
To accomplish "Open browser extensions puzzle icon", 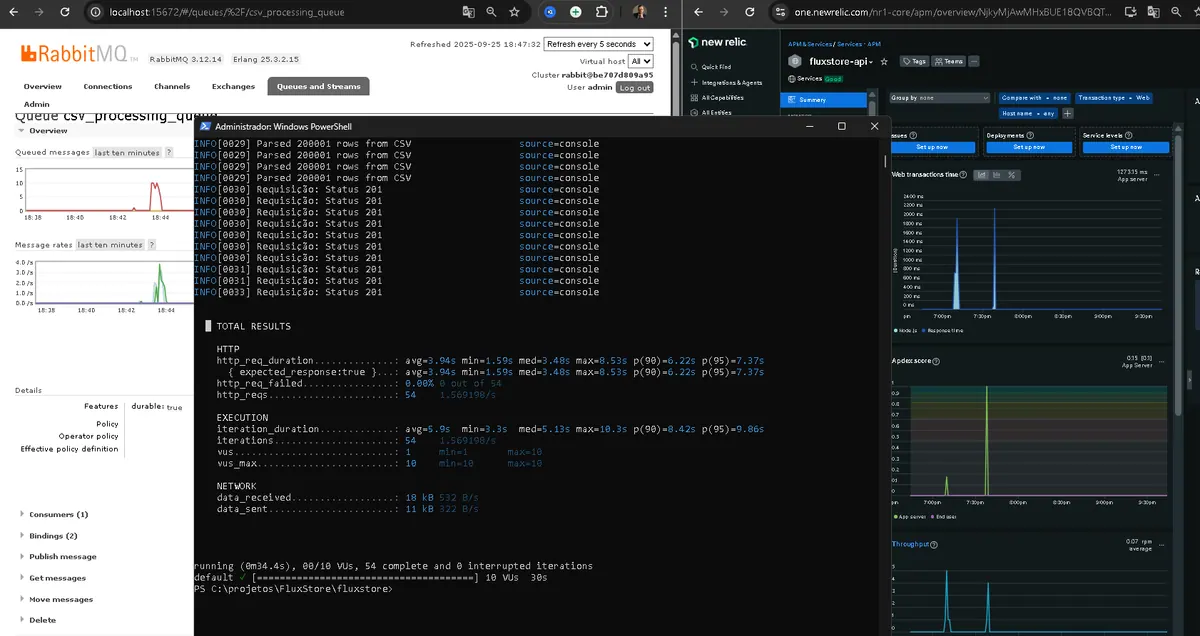I will (602, 12).
